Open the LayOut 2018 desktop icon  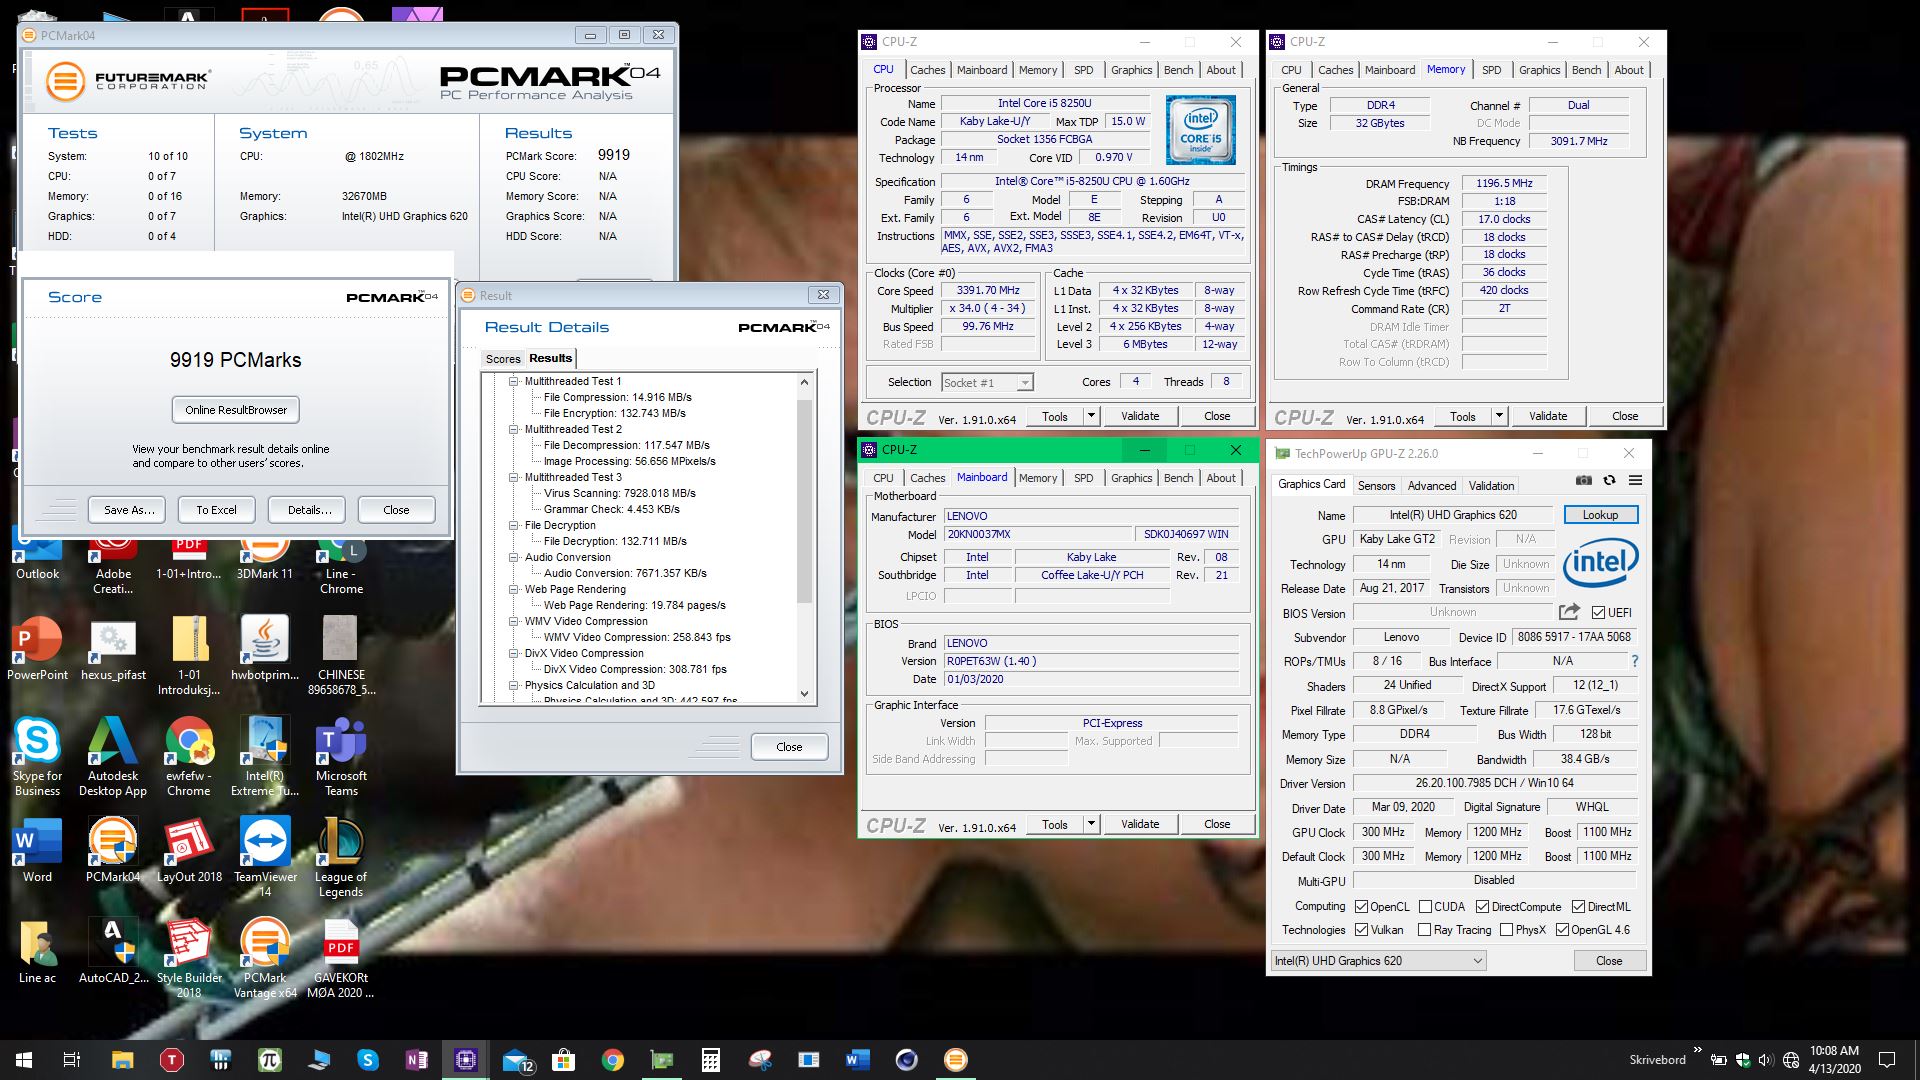coord(189,851)
